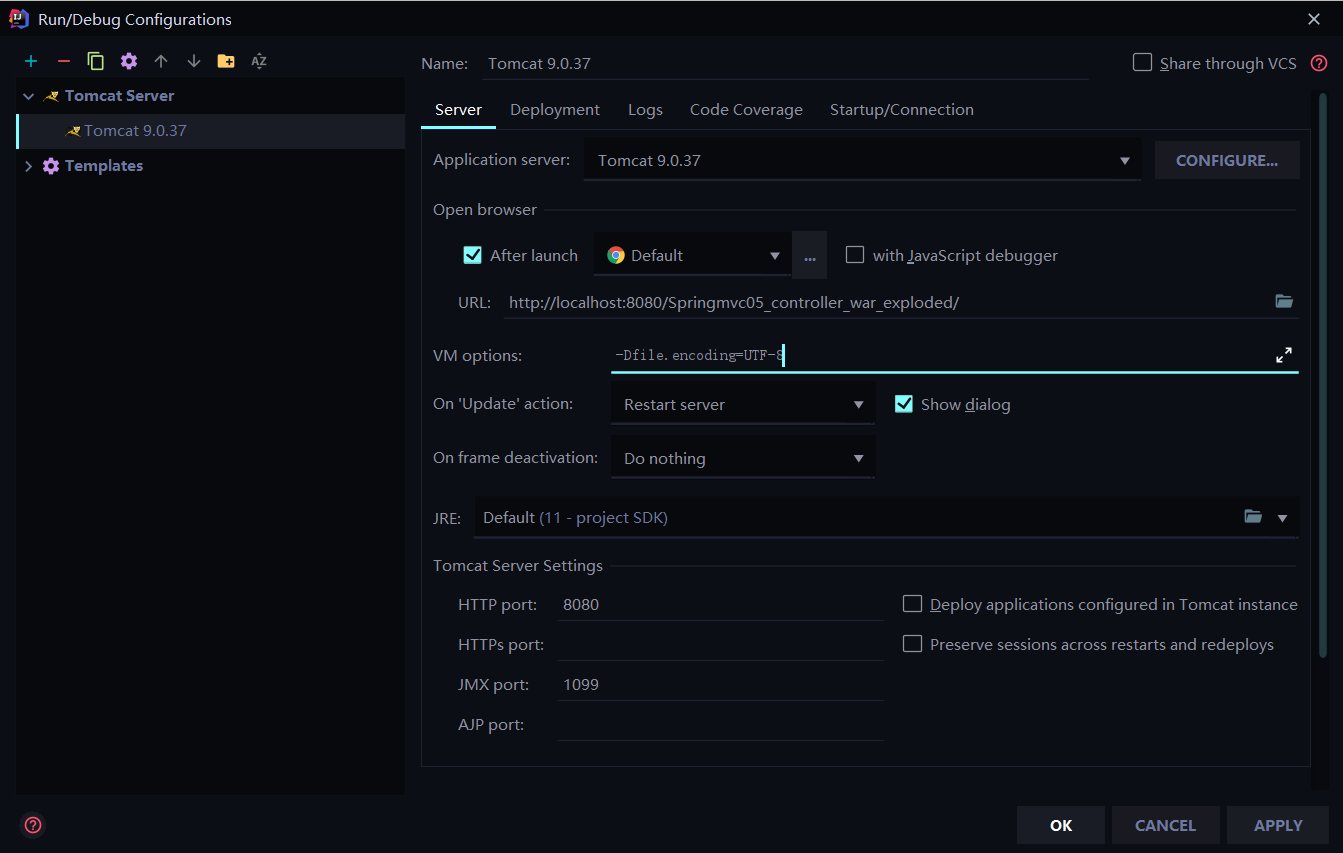This screenshot has height=853, width=1343.
Task: Toggle Show dialog checkbox
Action: coord(904,404)
